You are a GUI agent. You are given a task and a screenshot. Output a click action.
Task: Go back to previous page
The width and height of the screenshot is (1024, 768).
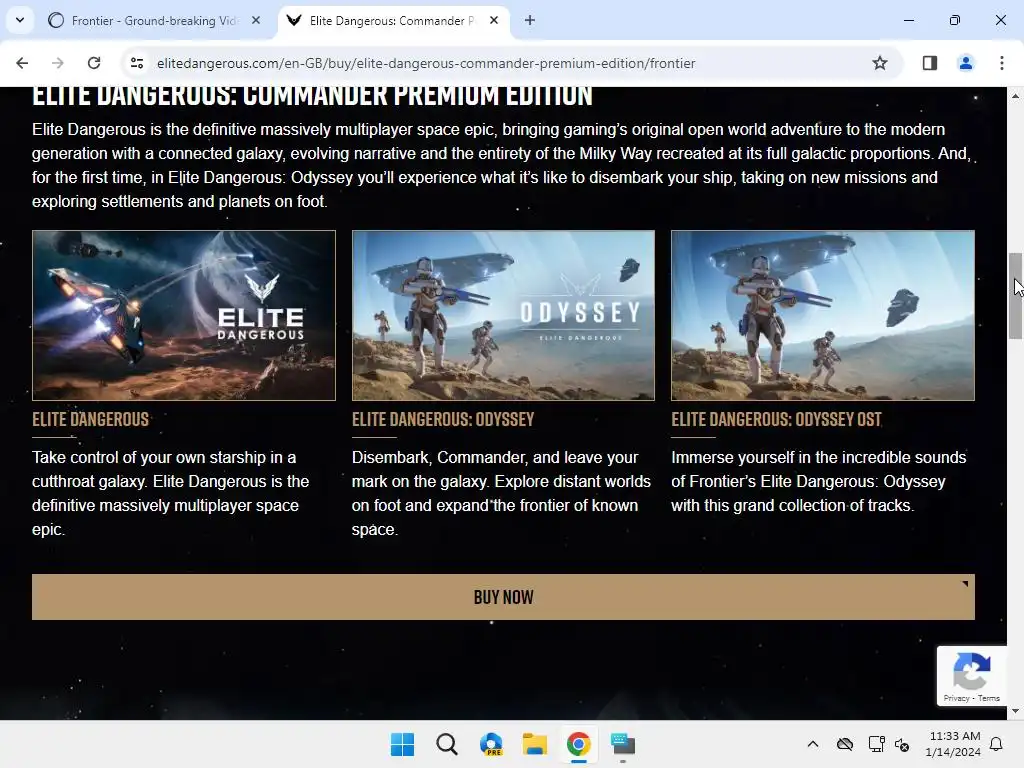22,63
